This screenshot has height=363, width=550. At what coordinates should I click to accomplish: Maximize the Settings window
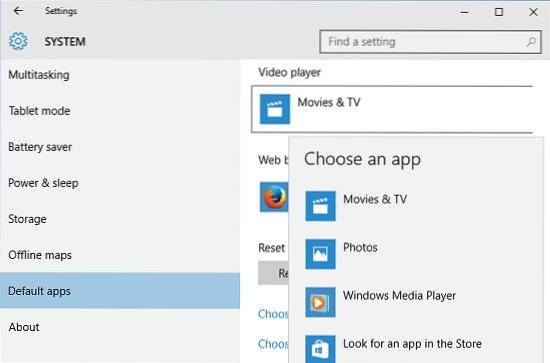(x=498, y=12)
